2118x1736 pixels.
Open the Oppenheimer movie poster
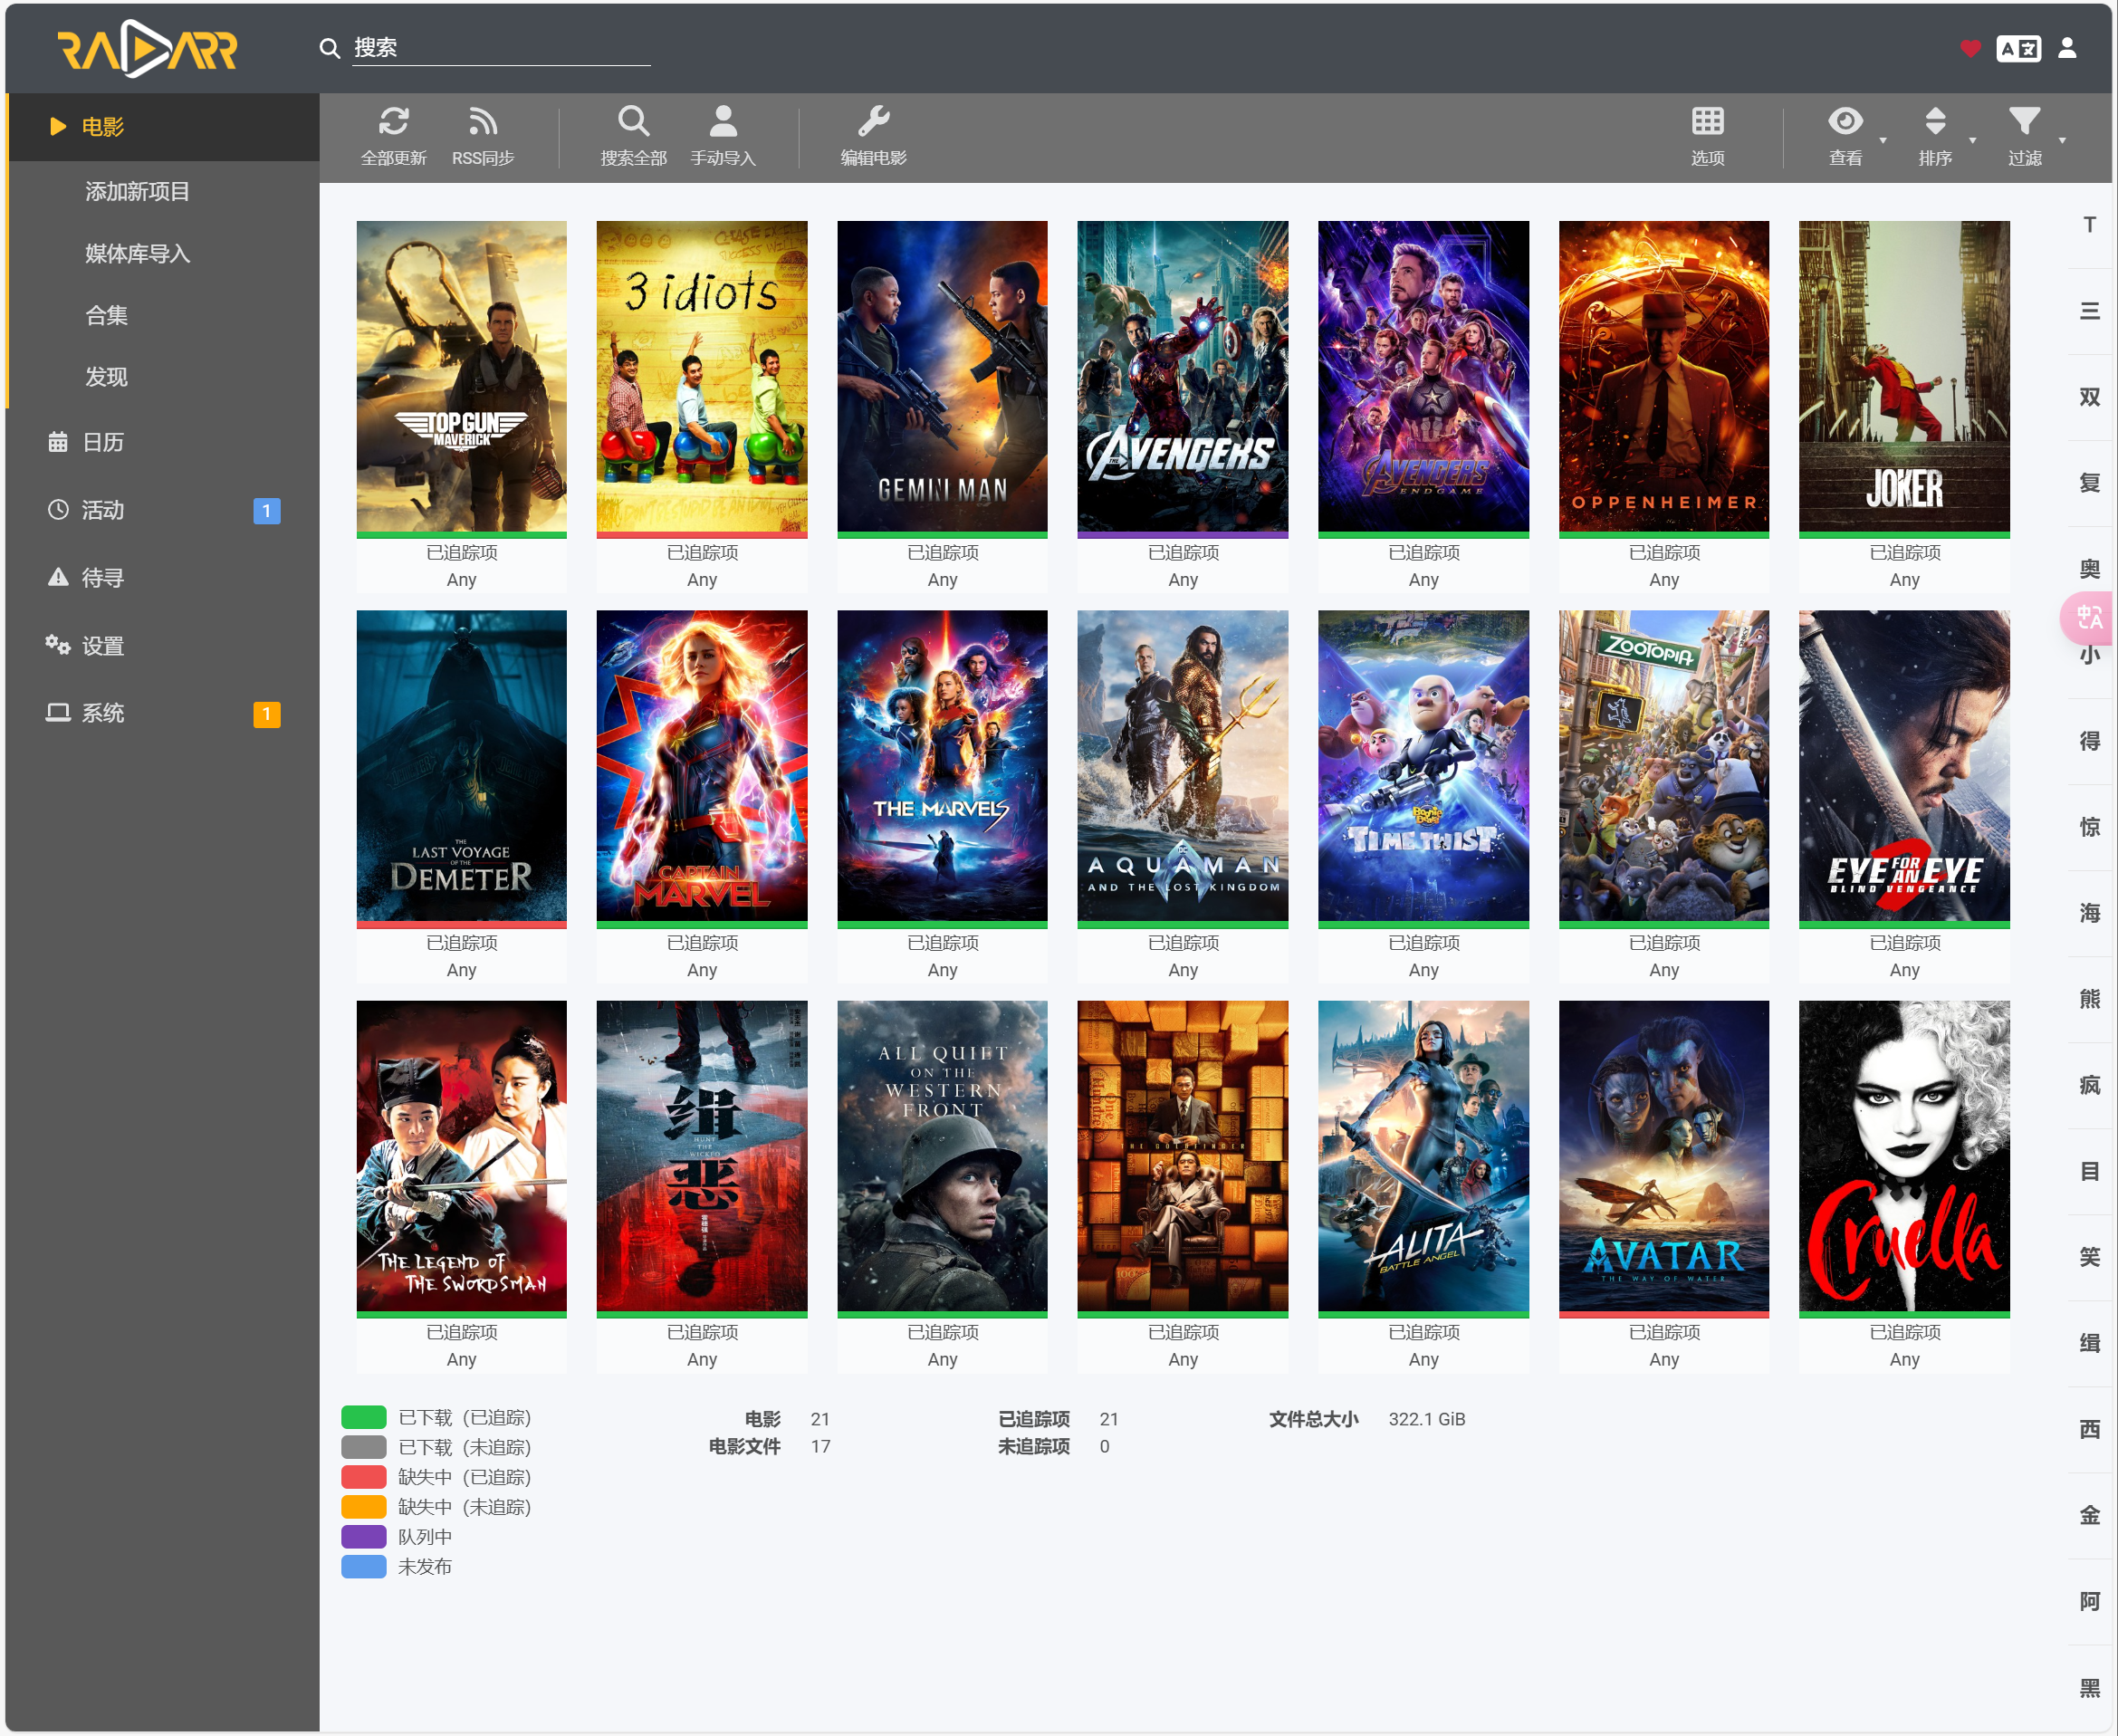pos(1663,376)
